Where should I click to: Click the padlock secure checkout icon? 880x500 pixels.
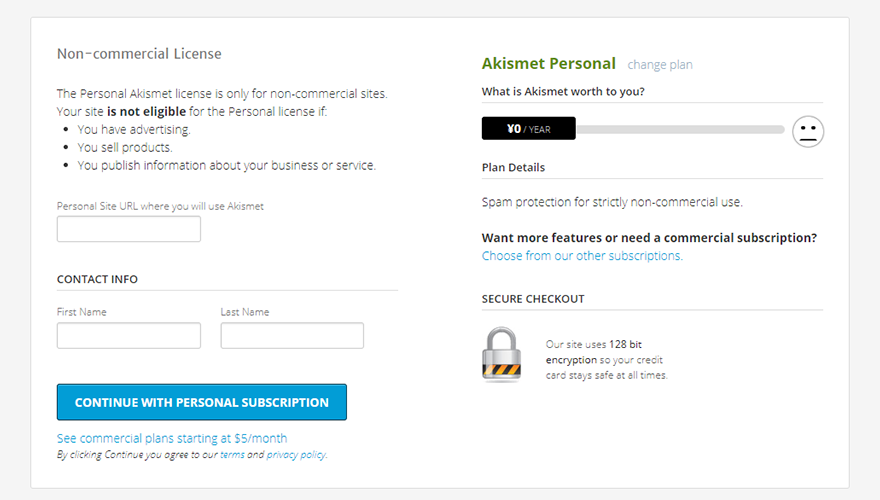tap(502, 355)
